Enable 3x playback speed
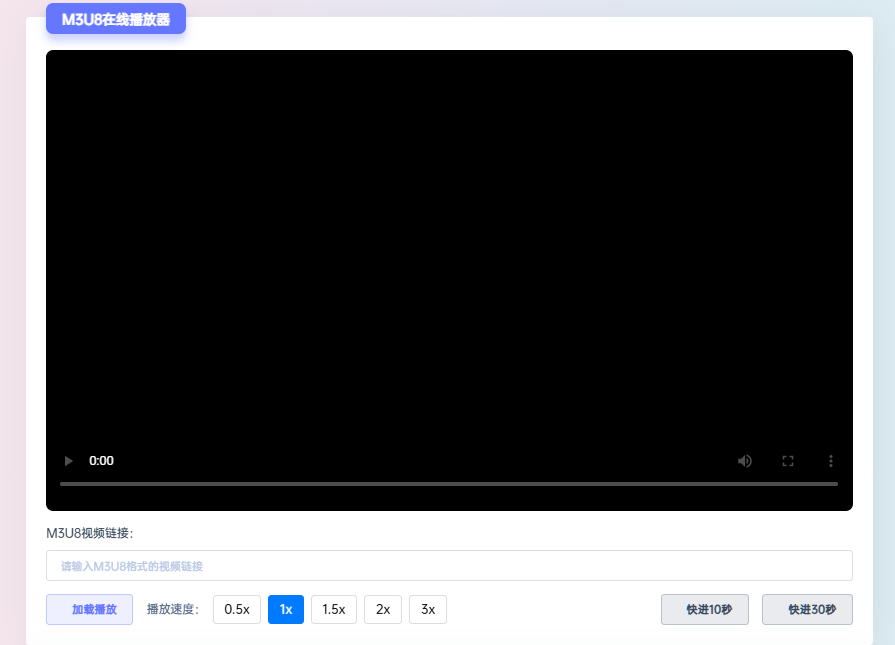Screen dimensions: 895x645 click(x=428, y=609)
